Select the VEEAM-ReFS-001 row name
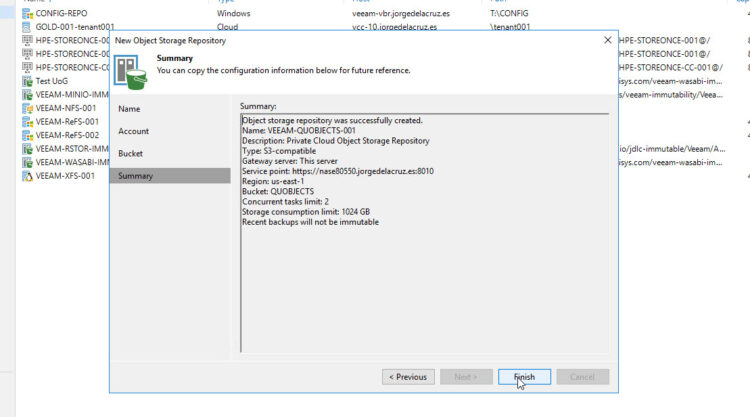The image size is (750, 417). (x=67, y=122)
